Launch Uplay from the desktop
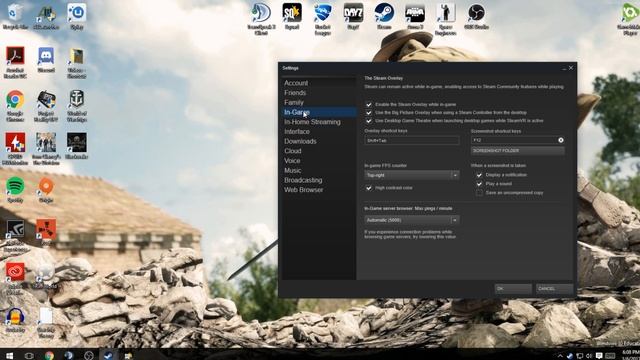This screenshot has width=640, height=360. coord(77,16)
